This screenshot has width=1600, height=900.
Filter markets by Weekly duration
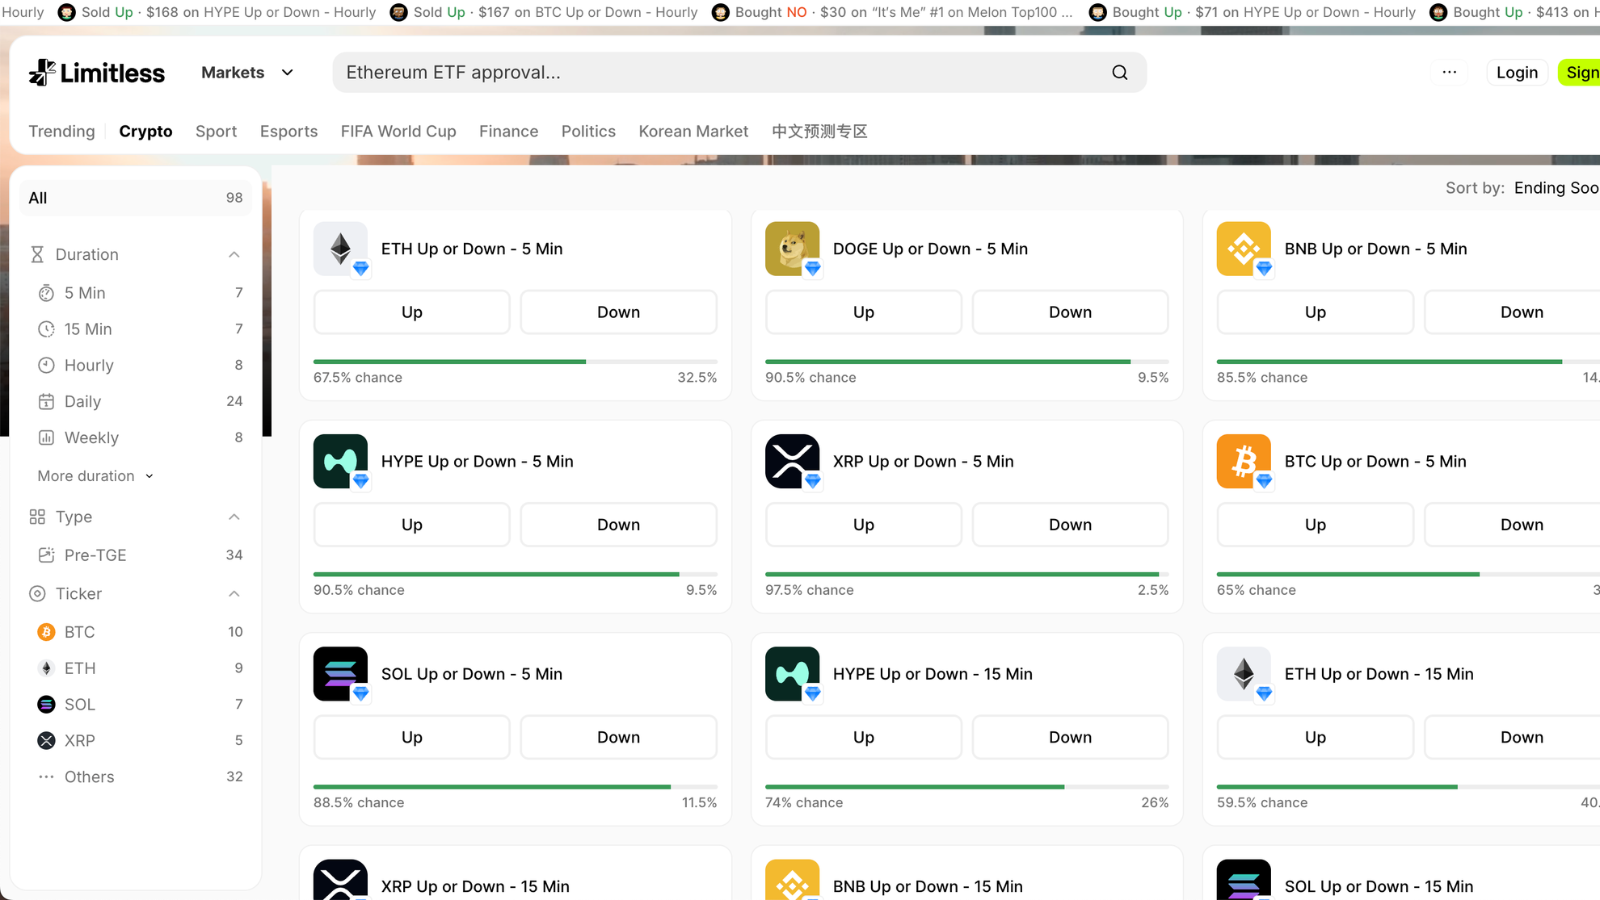pos(140,437)
